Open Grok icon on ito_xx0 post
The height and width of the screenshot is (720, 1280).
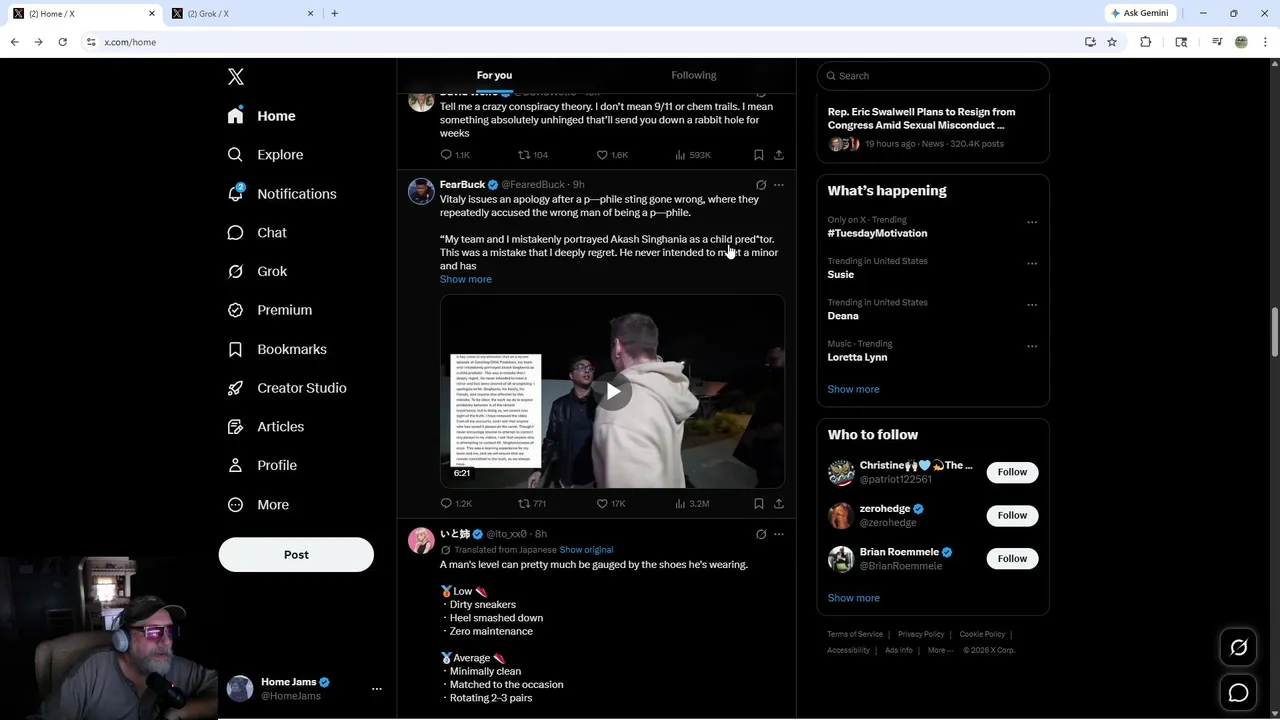[x=761, y=534]
